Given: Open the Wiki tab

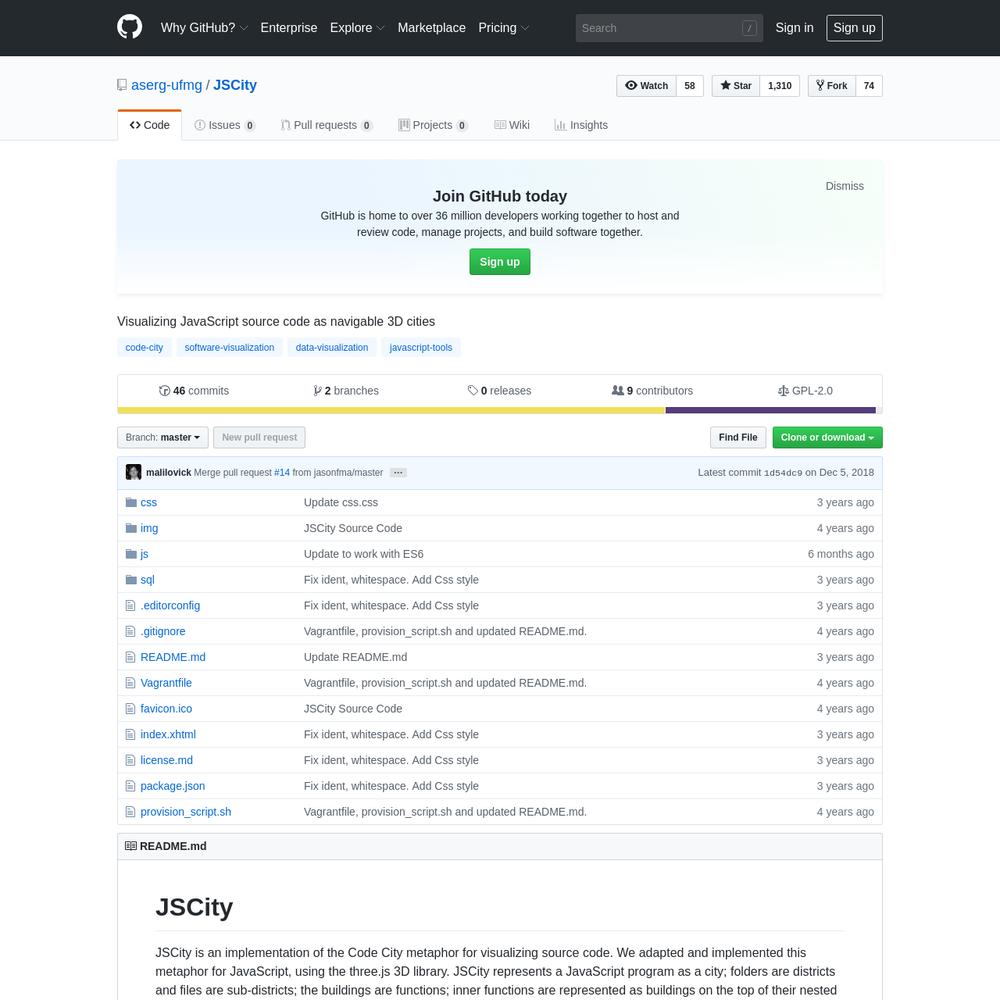Looking at the screenshot, I should [x=512, y=125].
